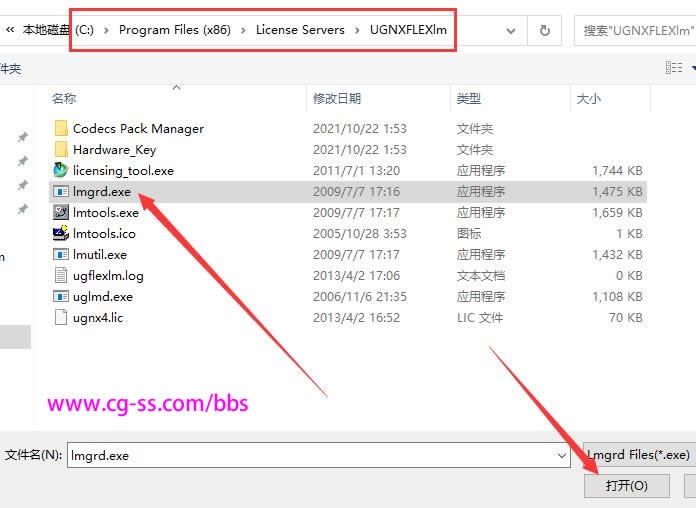Screen dimensions: 696x508
Task: Open the view options dropdown
Action: click(690, 68)
